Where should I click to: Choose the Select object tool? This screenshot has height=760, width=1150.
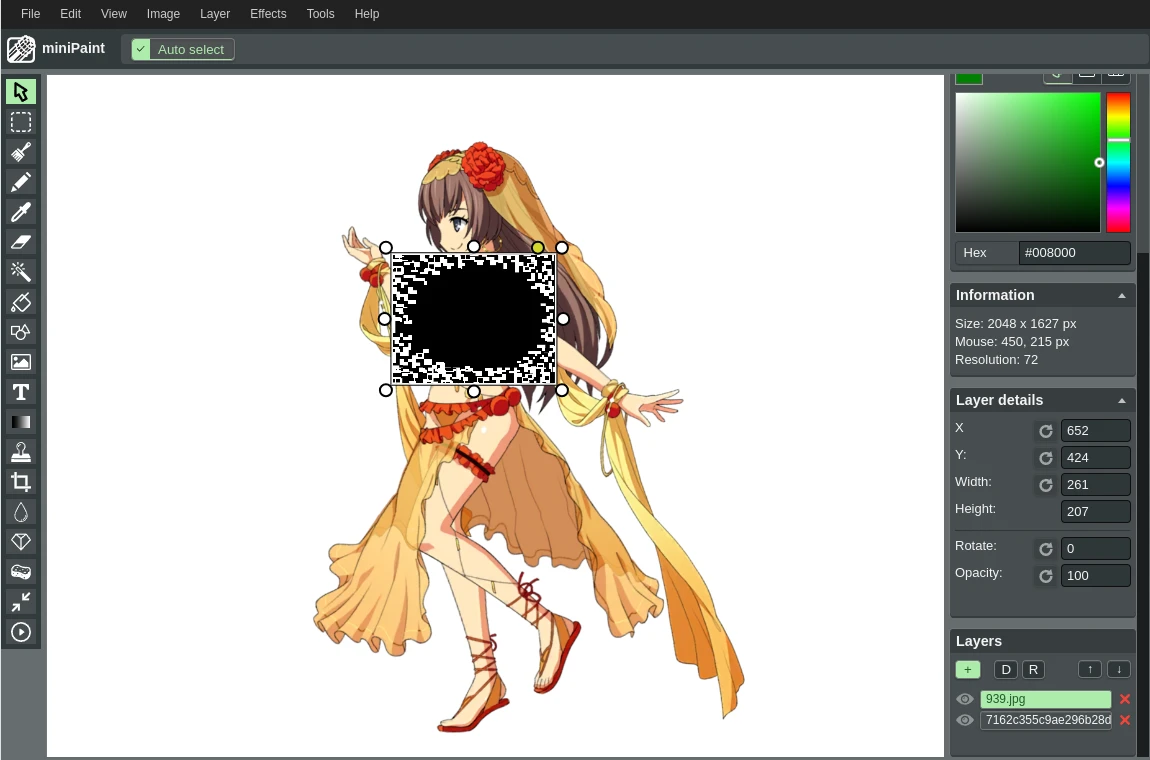pyautogui.click(x=21, y=92)
